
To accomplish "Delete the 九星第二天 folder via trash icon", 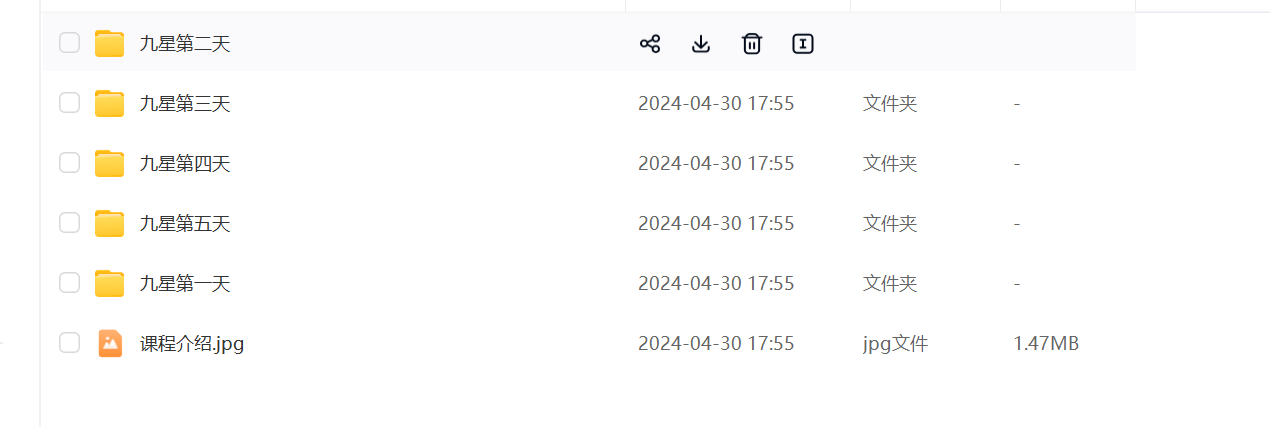I will 752,43.
